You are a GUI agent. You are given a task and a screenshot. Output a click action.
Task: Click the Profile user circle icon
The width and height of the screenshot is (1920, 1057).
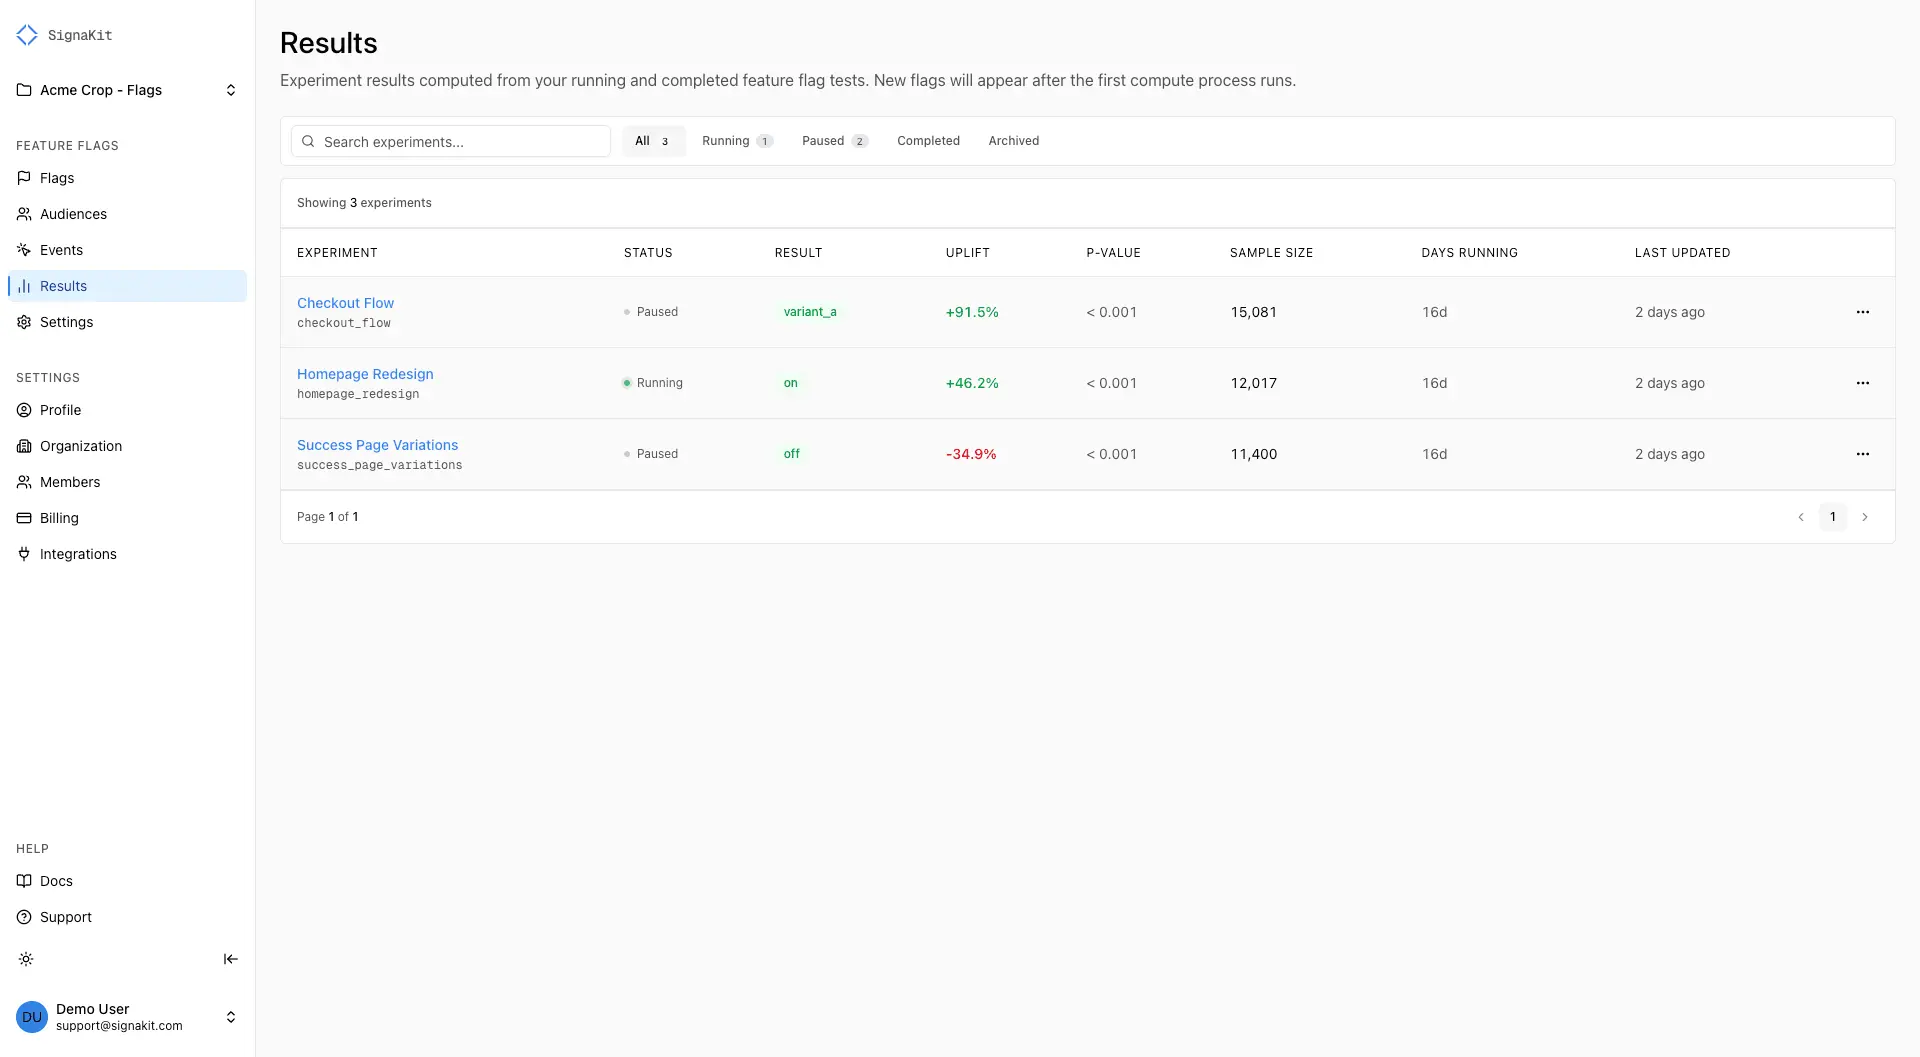(24, 410)
